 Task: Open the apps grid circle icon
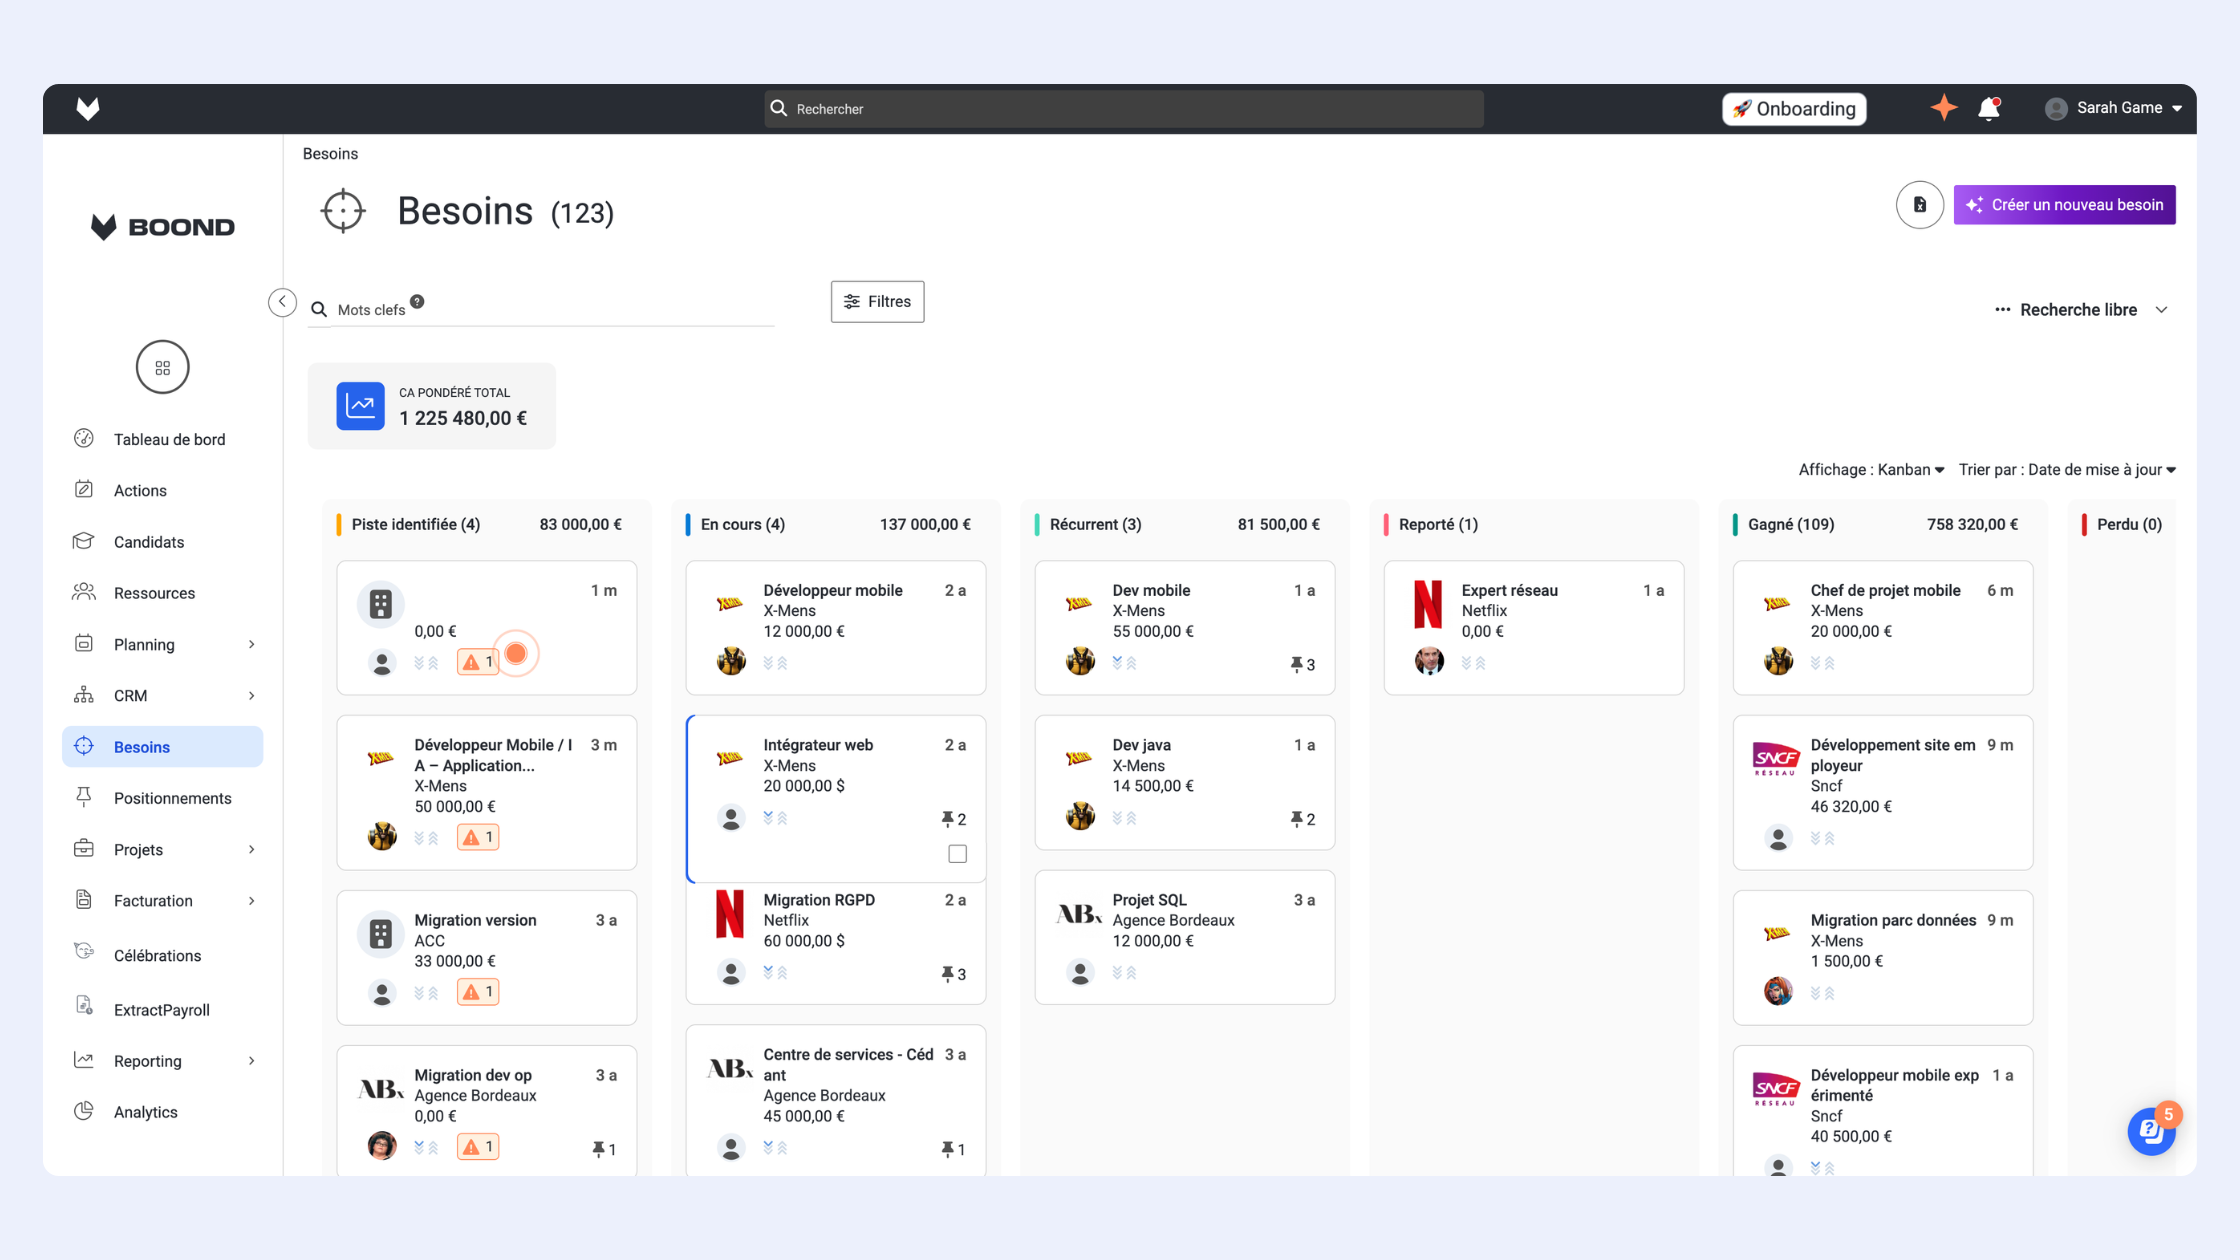[163, 368]
